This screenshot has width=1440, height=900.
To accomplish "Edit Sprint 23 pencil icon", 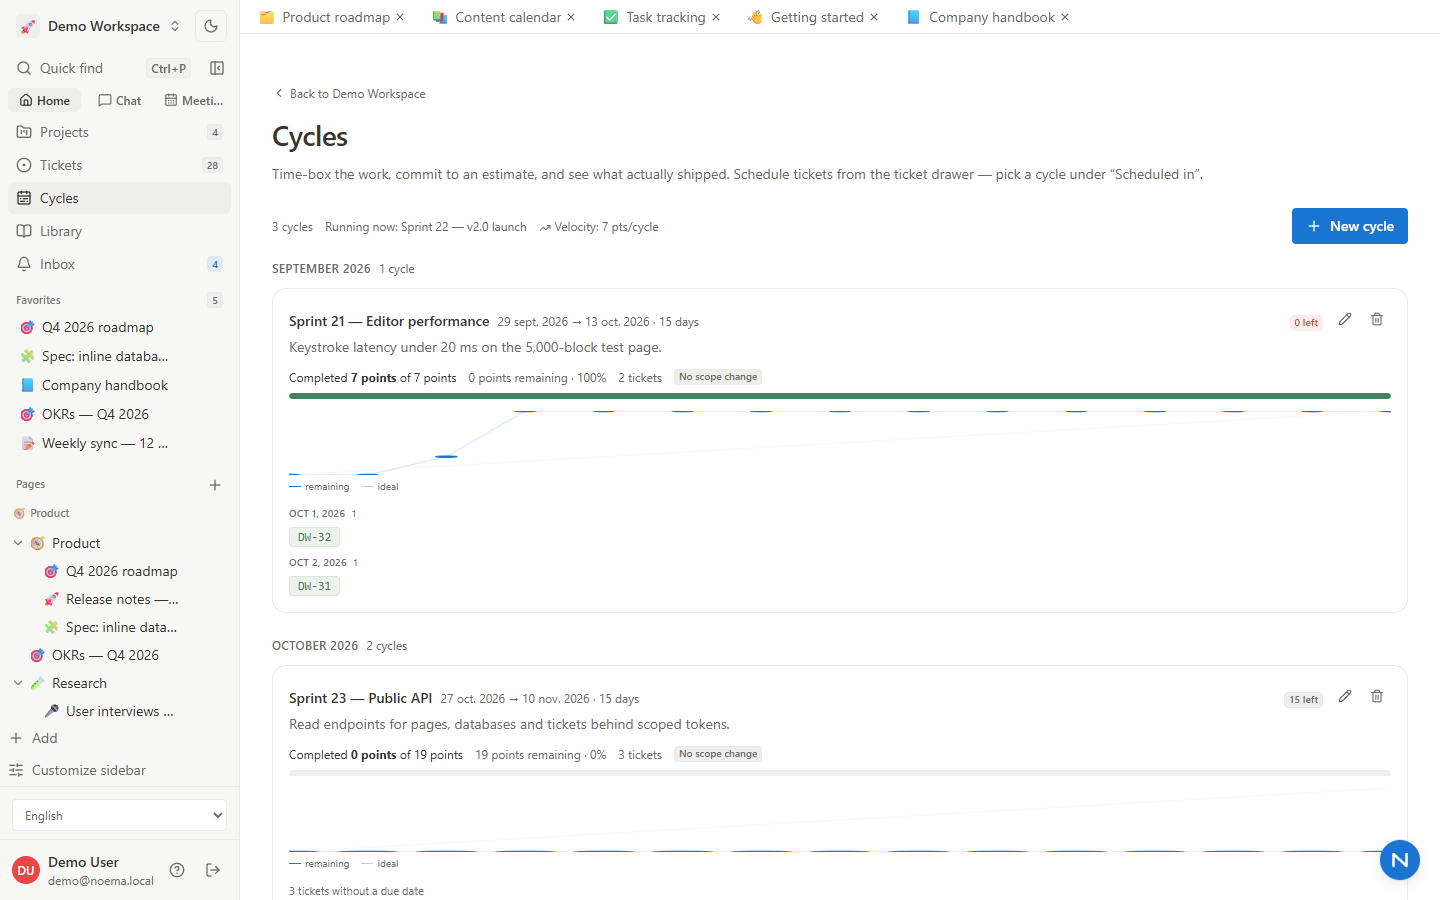I will 1345,696.
